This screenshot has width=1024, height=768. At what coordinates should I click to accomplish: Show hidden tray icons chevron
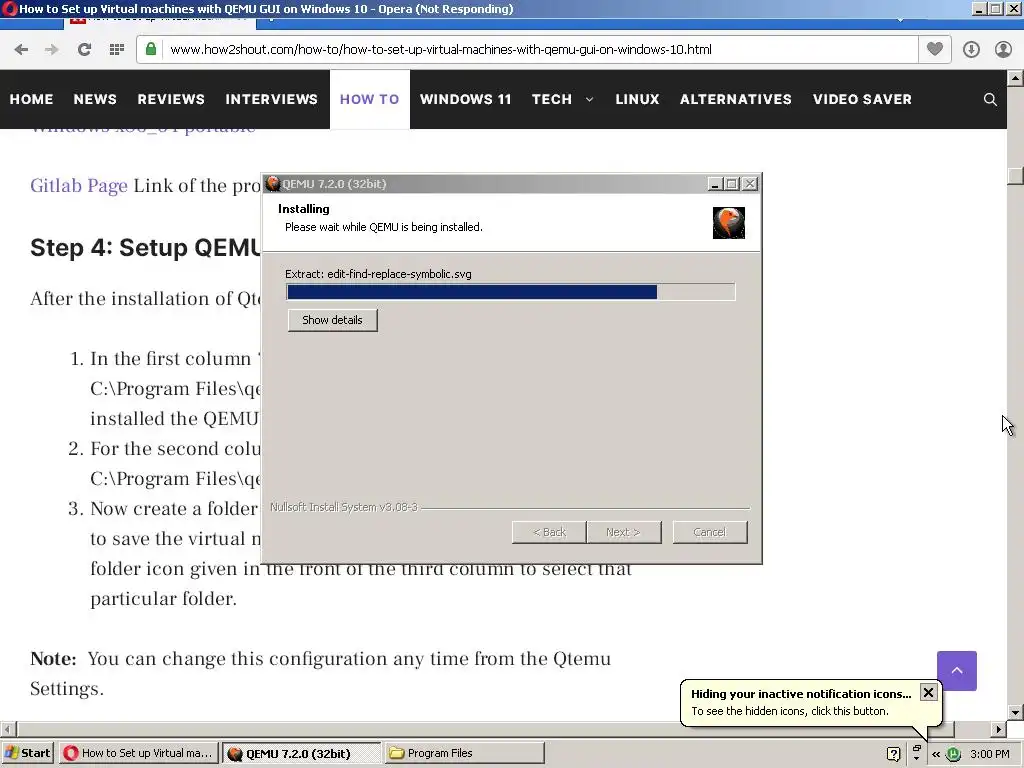[x=936, y=754]
